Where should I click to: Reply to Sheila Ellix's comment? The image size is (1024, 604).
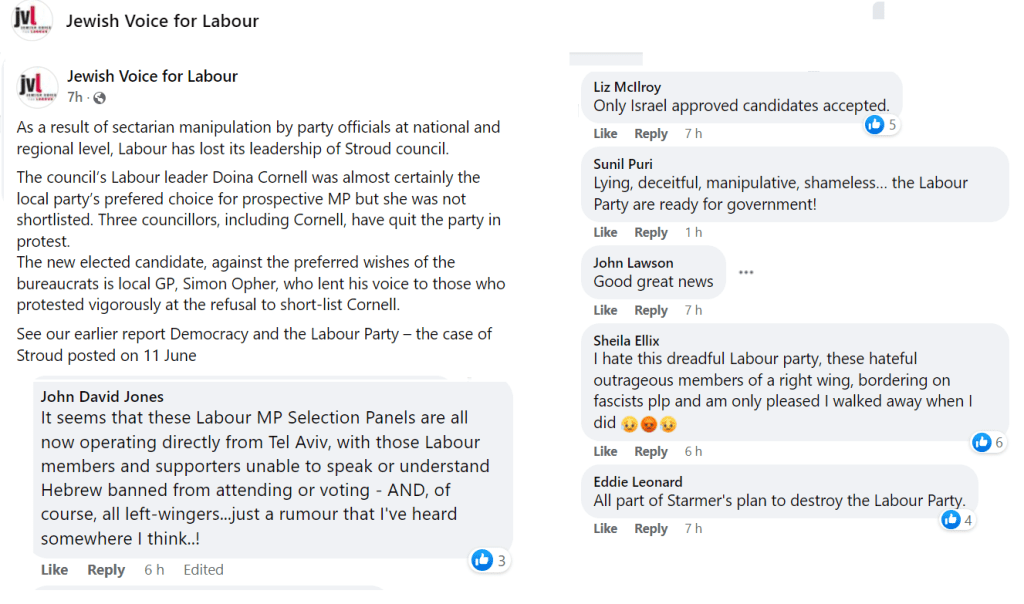point(651,452)
